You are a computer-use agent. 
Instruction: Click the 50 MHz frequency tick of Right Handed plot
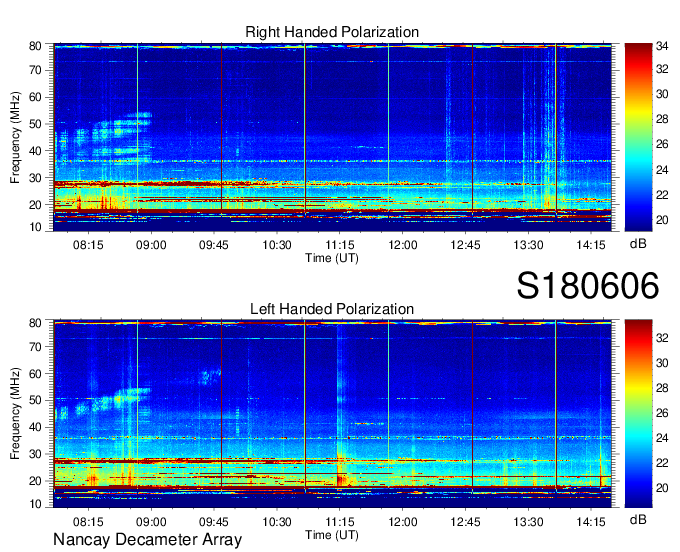pyautogui.click(x=35, y=124)
